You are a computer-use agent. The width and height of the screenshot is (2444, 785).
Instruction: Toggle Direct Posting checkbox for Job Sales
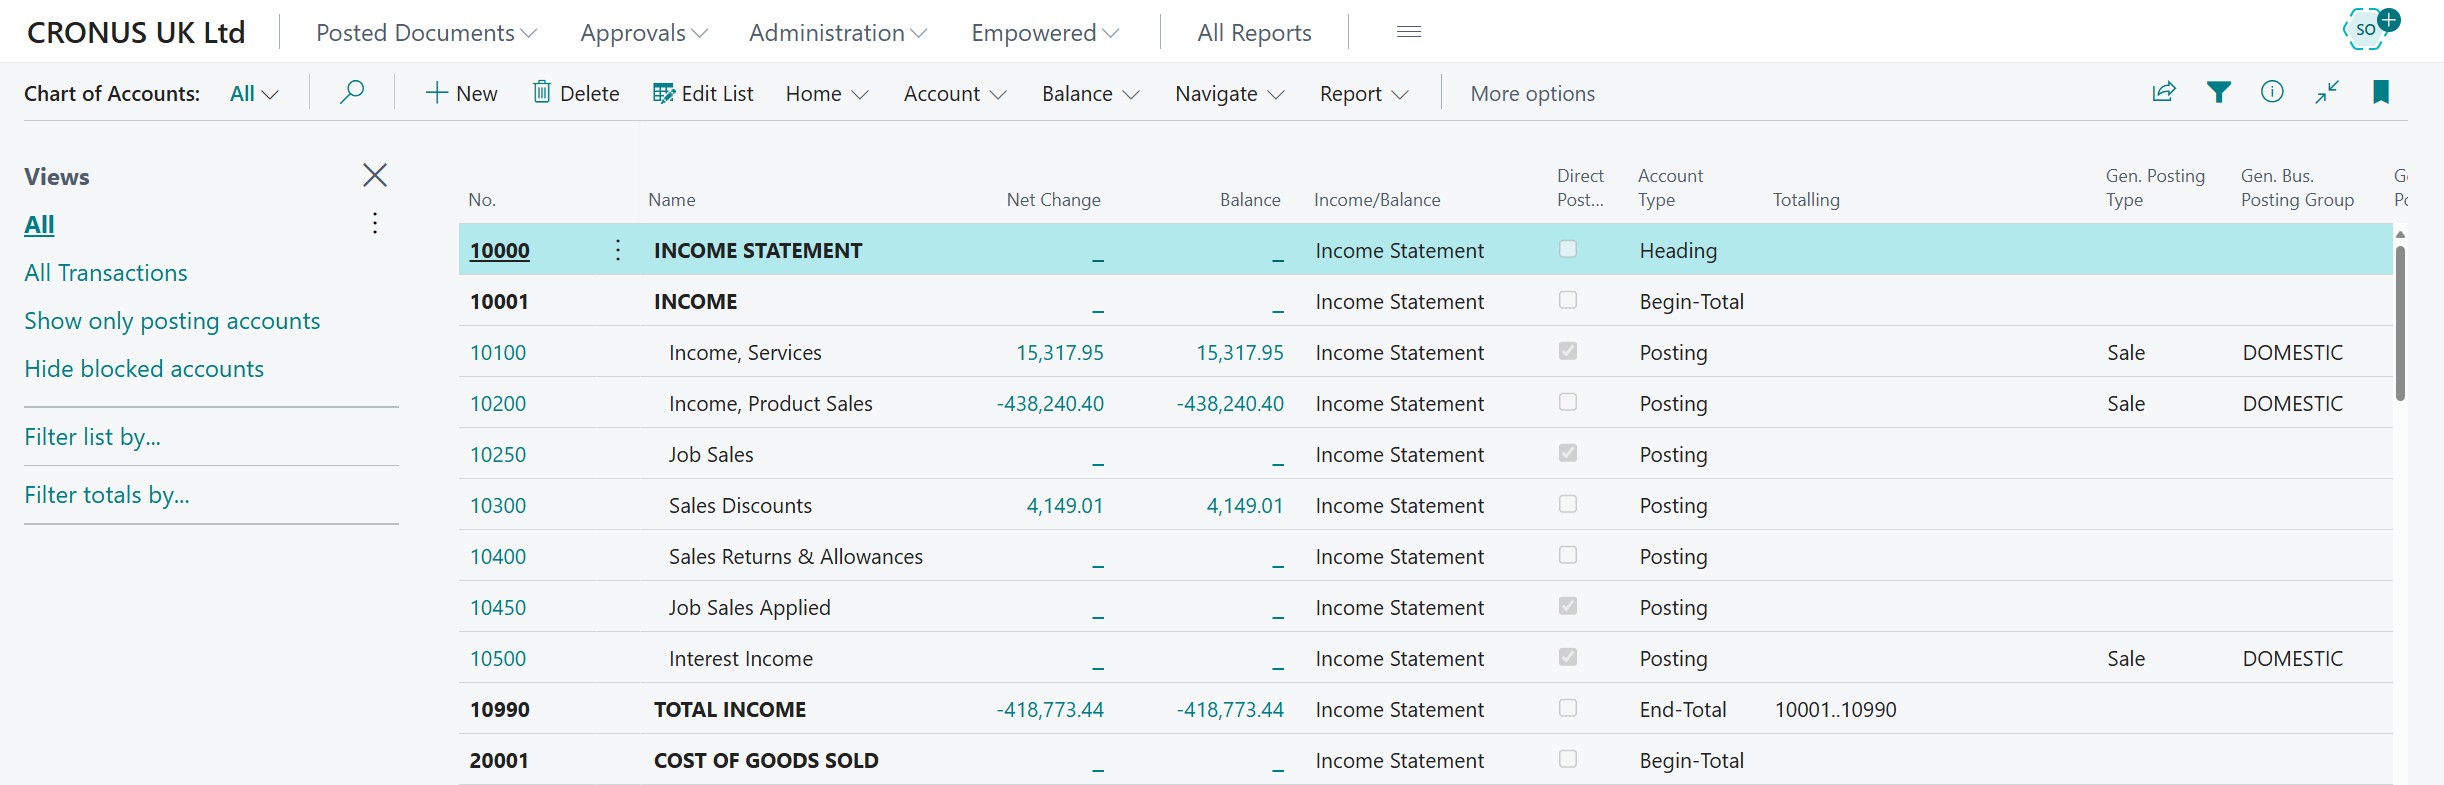click(x=1568, y=453)
